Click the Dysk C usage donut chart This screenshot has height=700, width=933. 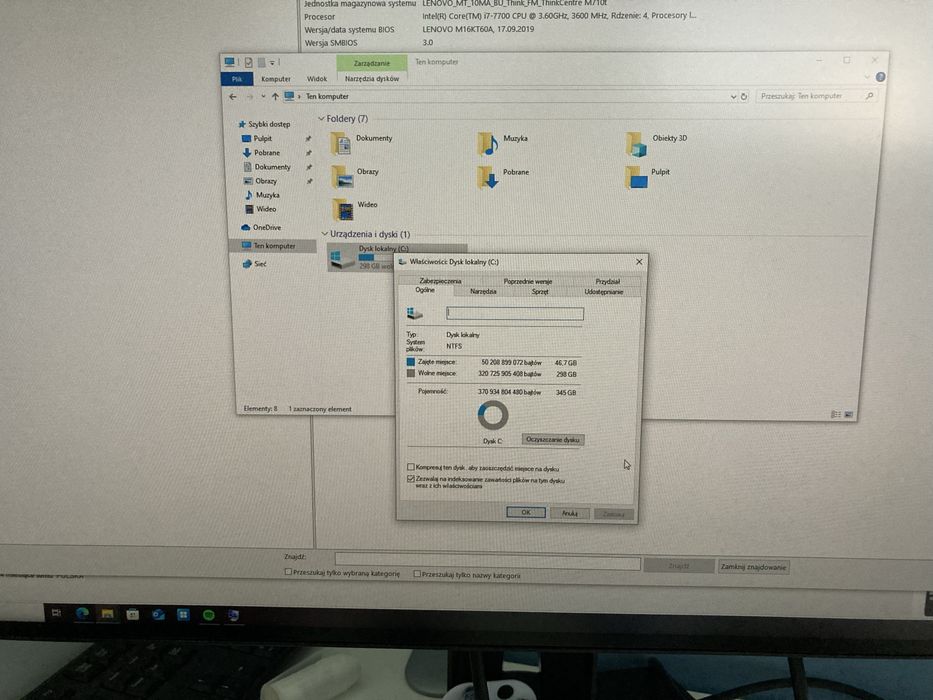493,415
